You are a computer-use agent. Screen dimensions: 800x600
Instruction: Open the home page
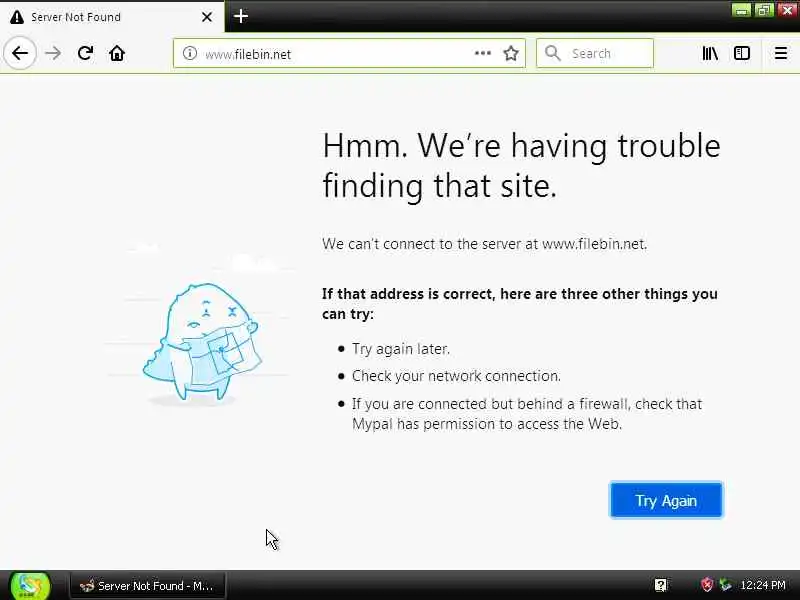pos(117,53)
